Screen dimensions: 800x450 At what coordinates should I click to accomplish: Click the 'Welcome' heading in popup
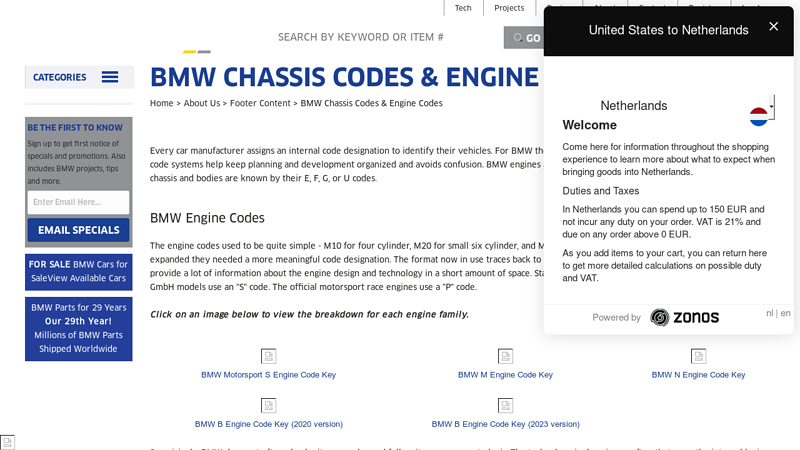tap(589, 125)
